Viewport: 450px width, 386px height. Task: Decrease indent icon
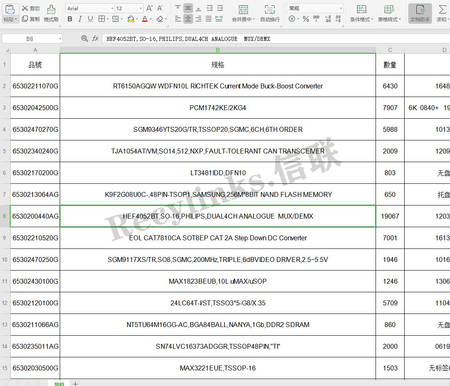[x=210, y=8]
